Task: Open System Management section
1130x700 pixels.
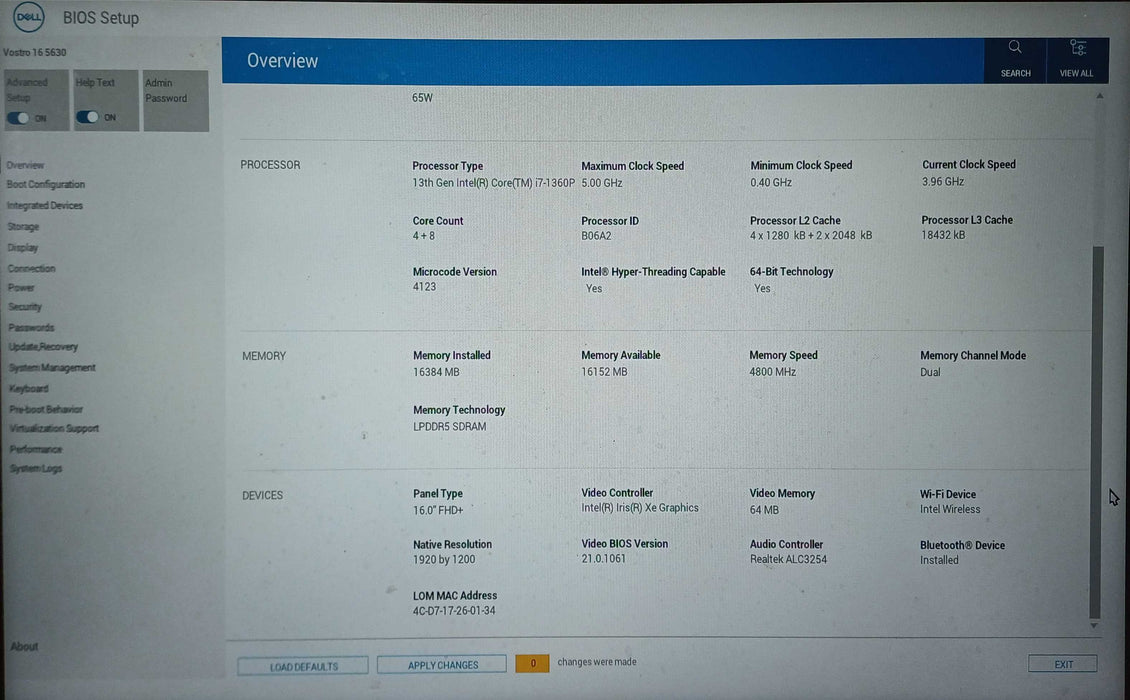Action: tap(52, 368)
